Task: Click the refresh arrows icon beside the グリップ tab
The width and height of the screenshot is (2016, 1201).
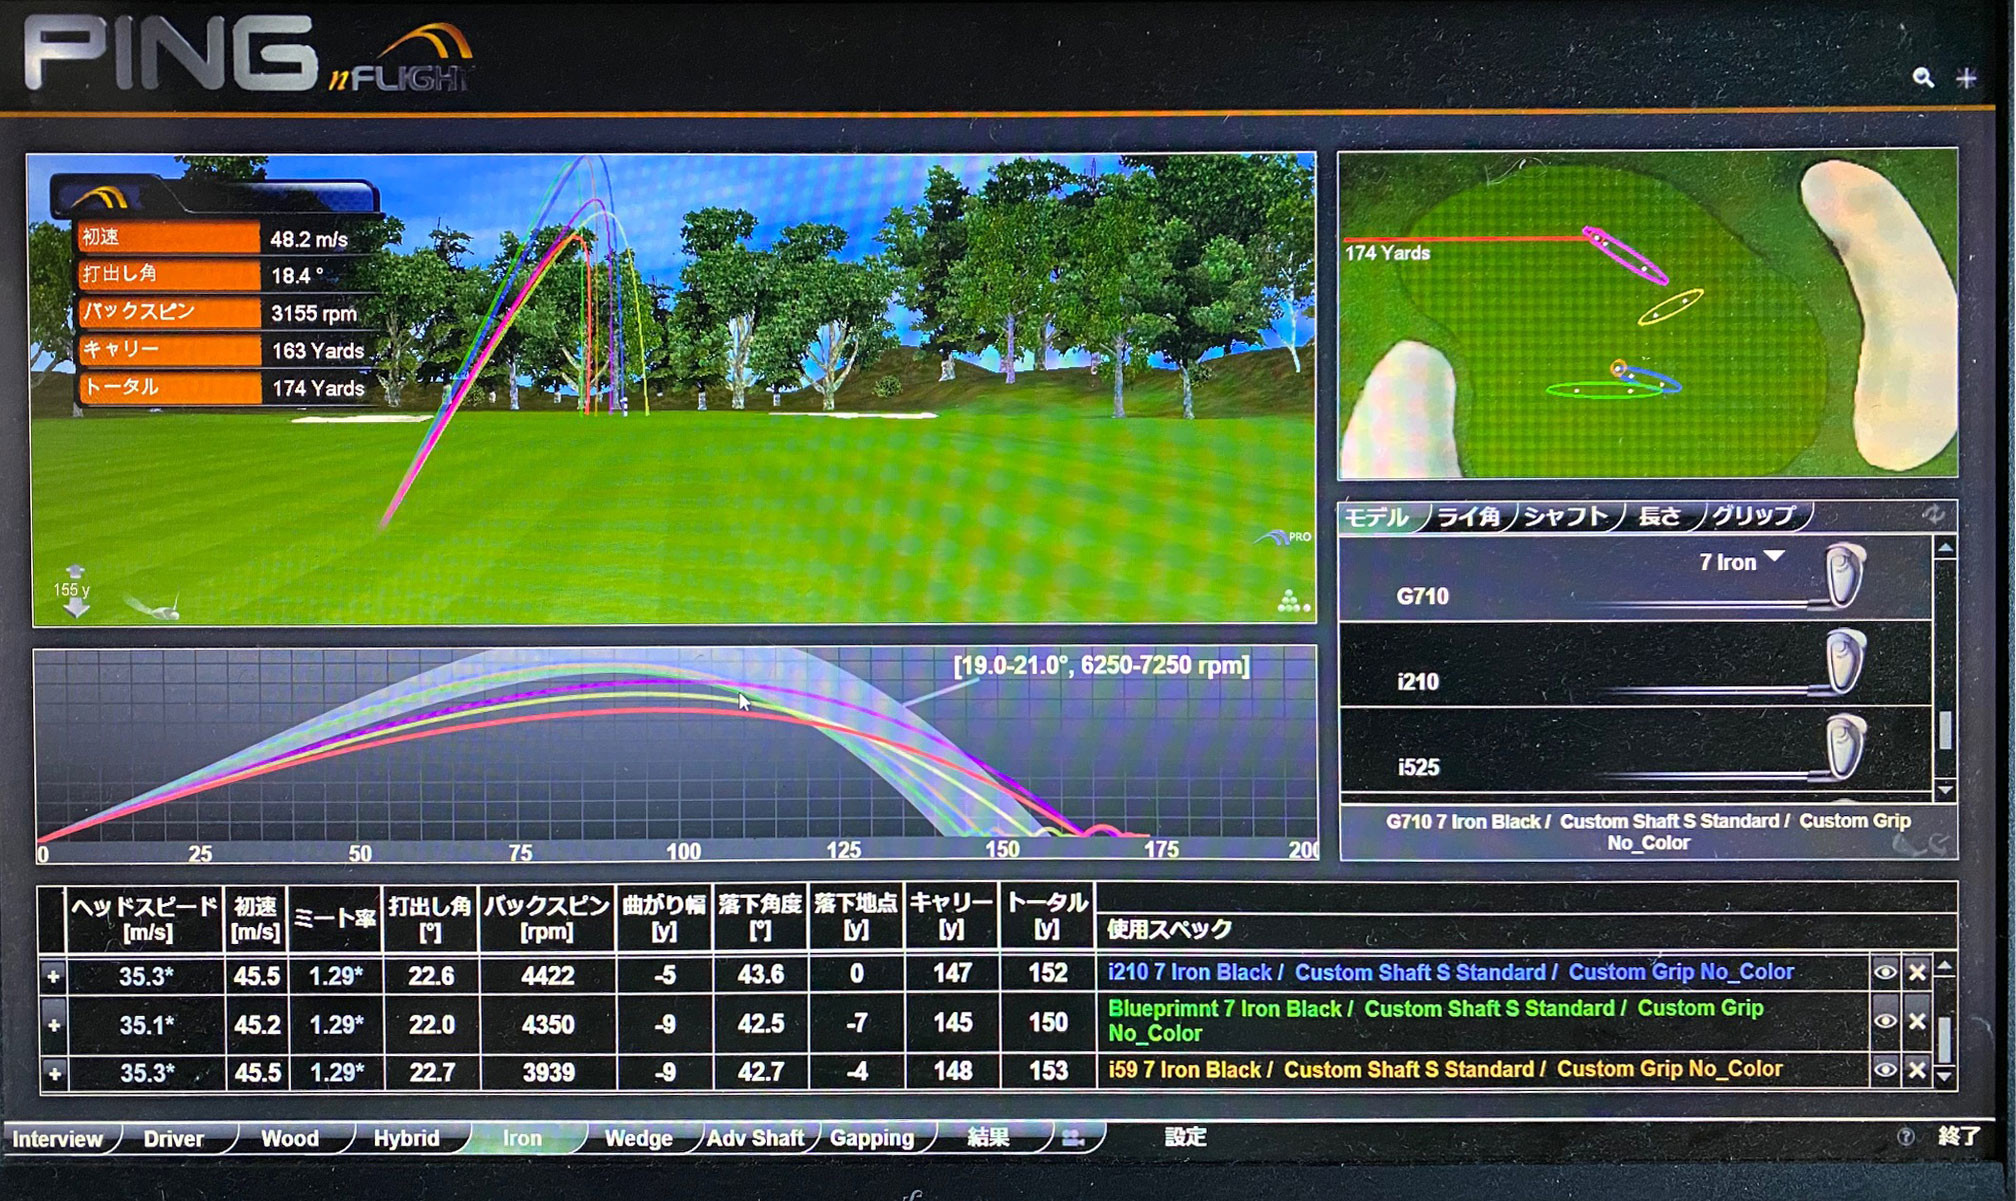Action: point(1933,515)
